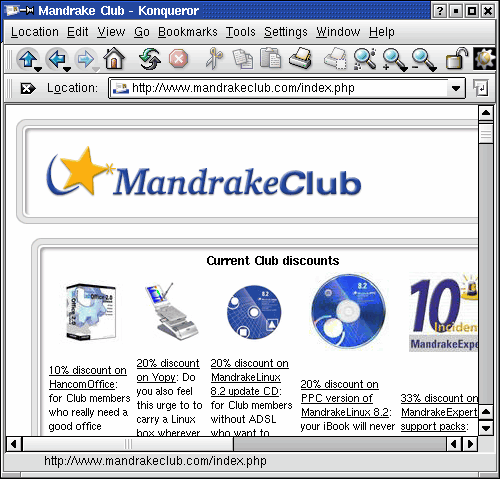
Task: Click the Paste clipboard icon
Action: (x=270, y=59)
